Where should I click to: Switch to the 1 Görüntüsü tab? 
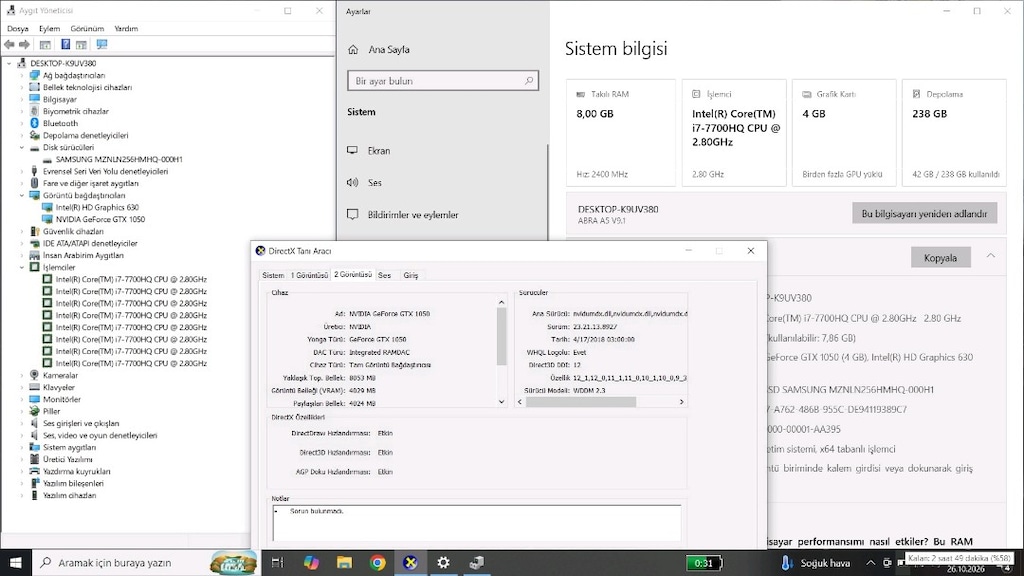tap(309, 276)
